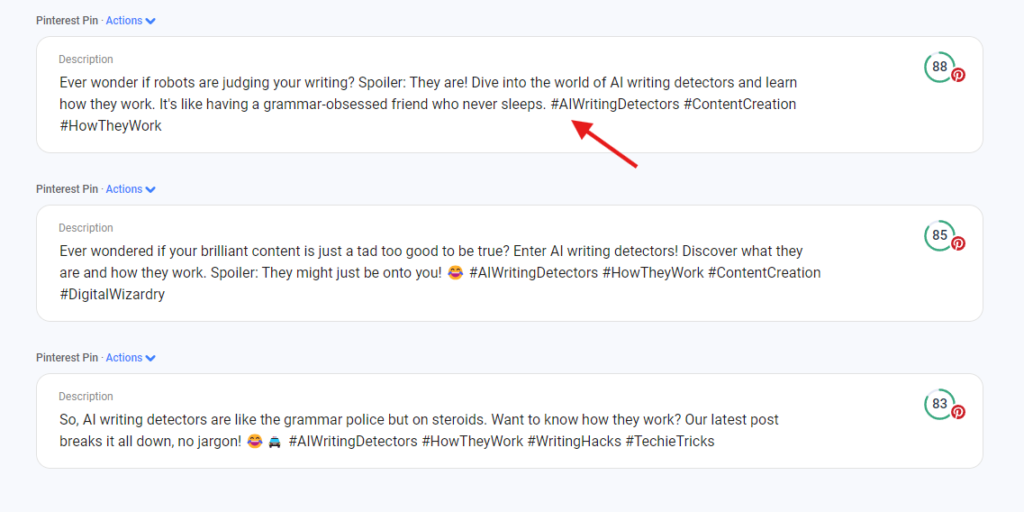Click the Pinterest logo beside score 83

pyautogui.click(x=957, y=411)
